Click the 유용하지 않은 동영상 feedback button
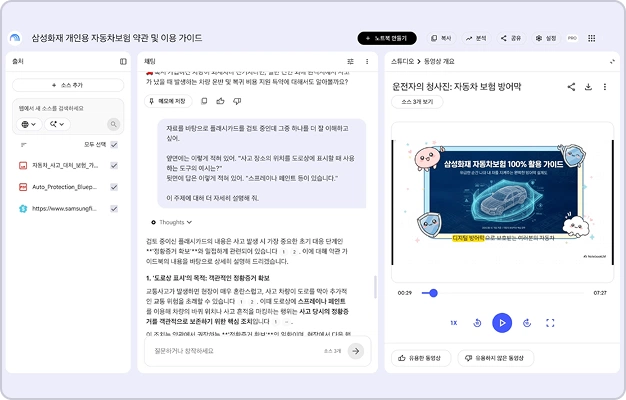The height and width of the screenshot is (400, 626). coord(495,358)
